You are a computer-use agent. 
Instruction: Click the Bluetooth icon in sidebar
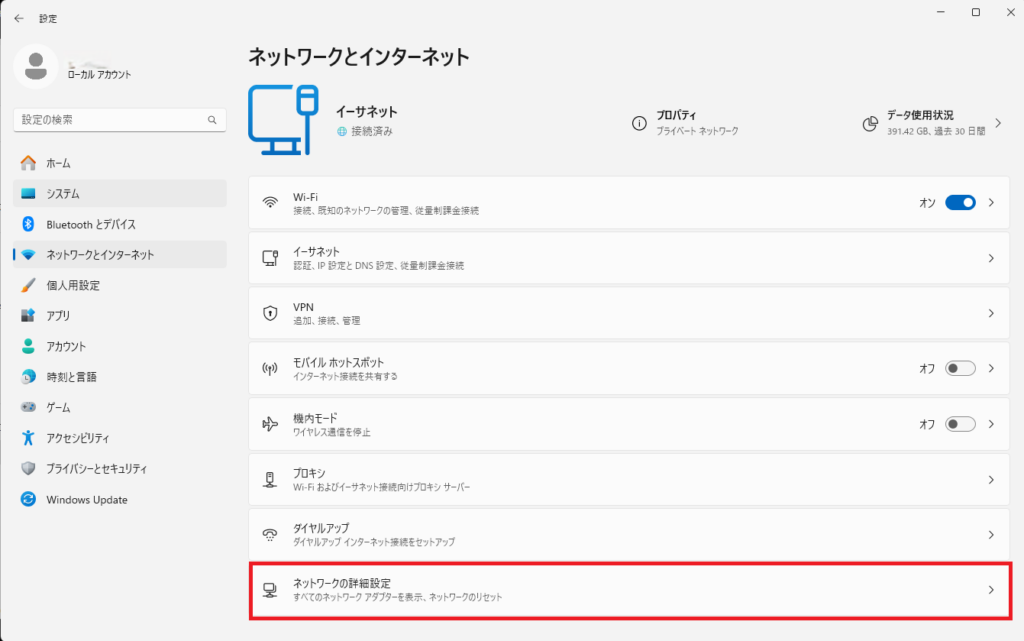coord(28,224)
